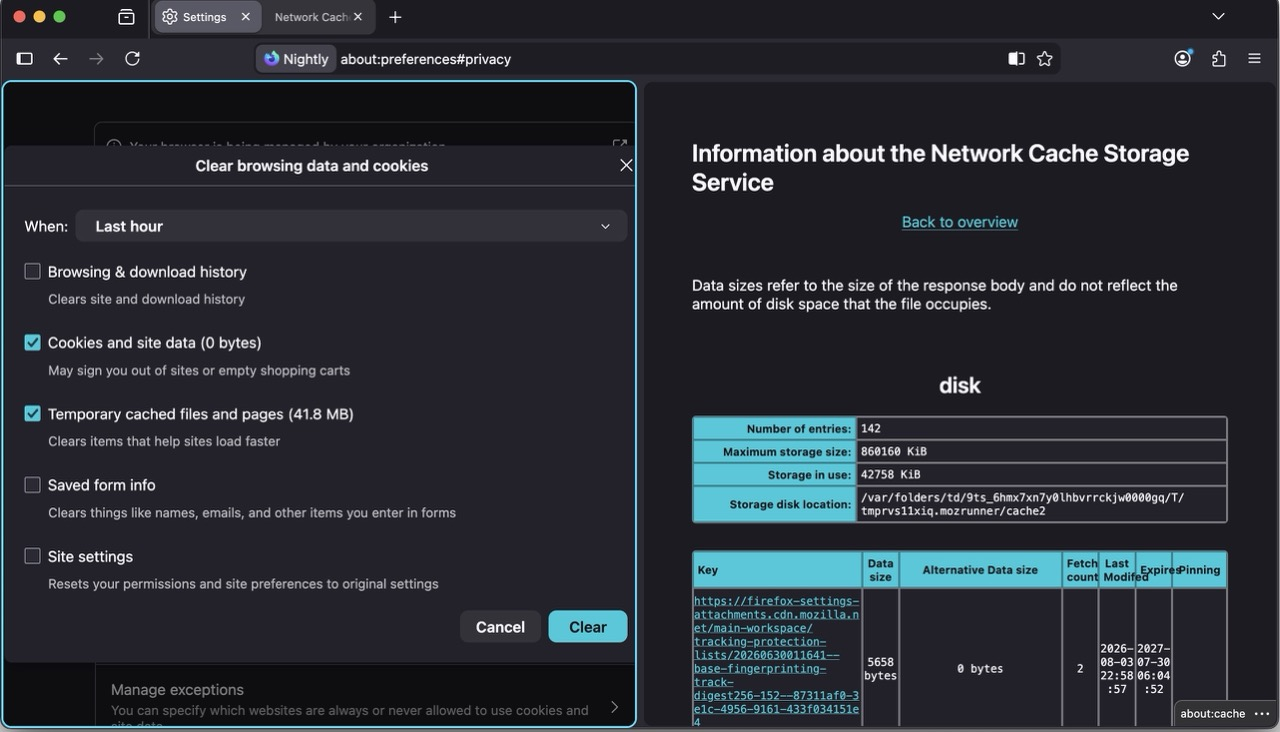
Task: Open a new tab with the plus icon
Action: (x=395, y=17)
